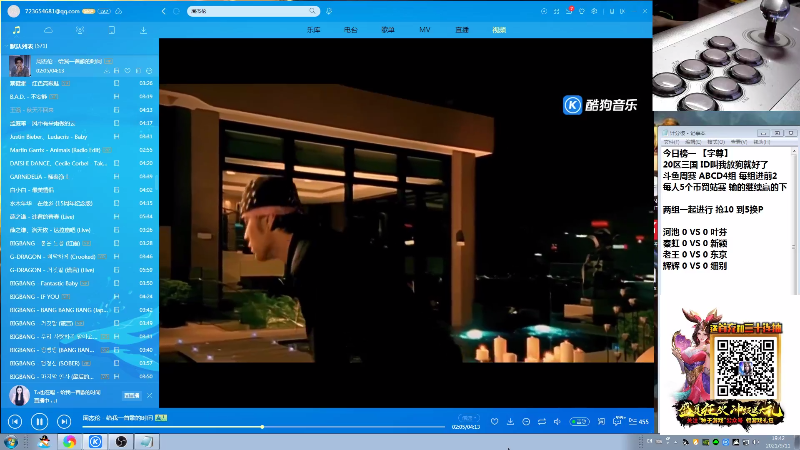Click the Windows Start button
The height and width of the screenshot is (450, 800).
(11, 441)
